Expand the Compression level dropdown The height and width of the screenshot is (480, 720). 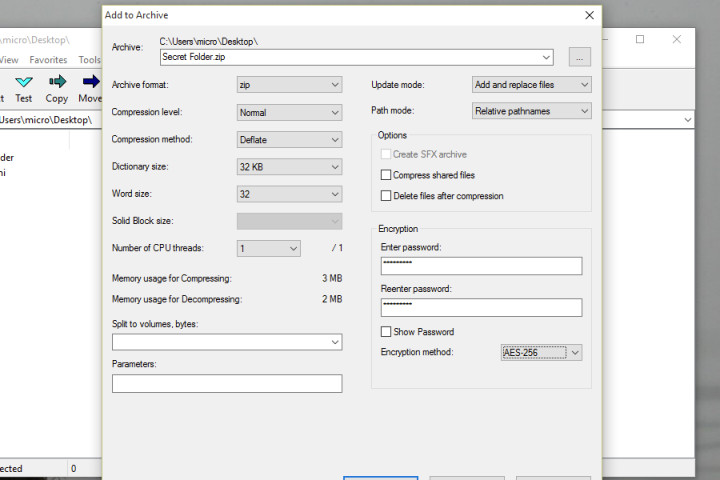click(289, 112)
